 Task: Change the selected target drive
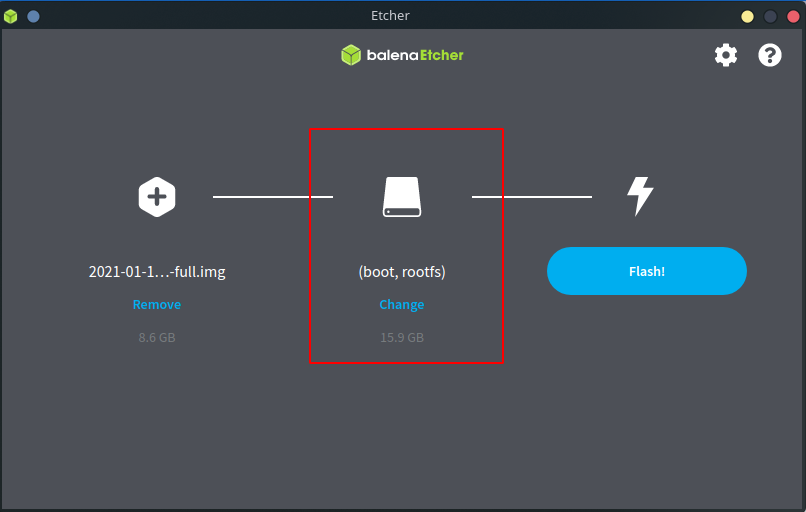402,304
